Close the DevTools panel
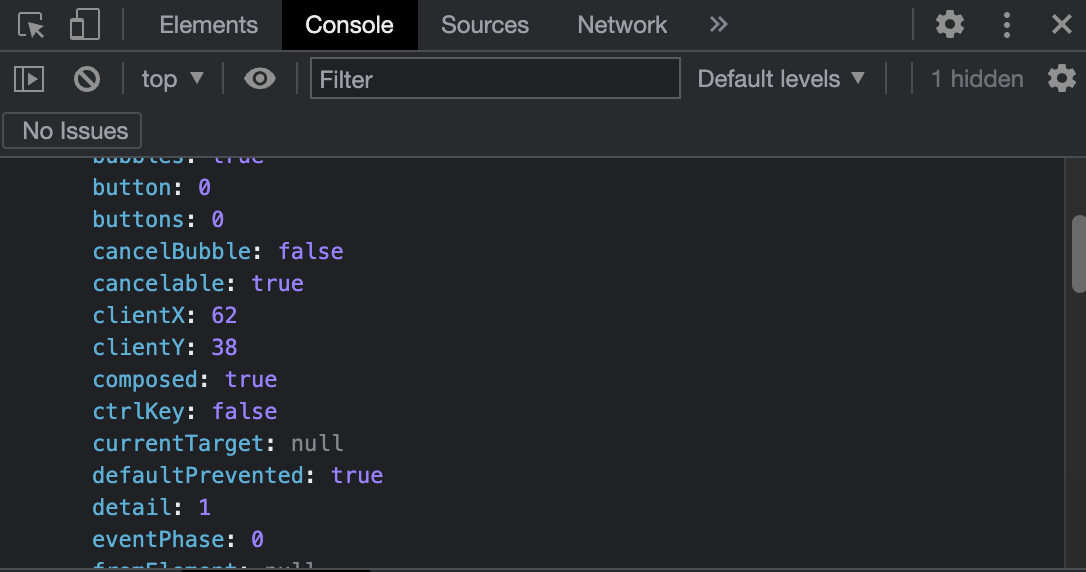The width and height of the screenshot is (1086, 572). [1061, 25]
